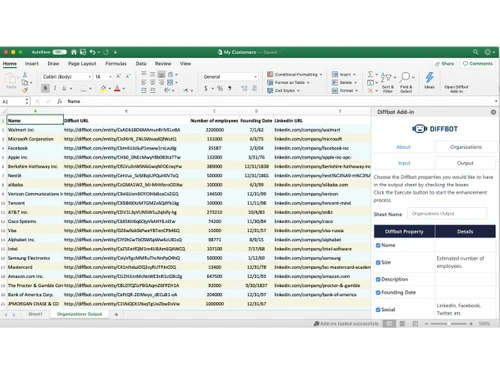Decrease font size with the smaller A icon

pos(128,76)
